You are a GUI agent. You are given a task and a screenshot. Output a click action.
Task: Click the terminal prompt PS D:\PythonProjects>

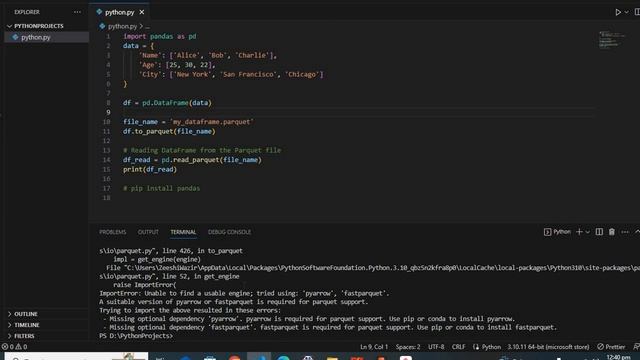click(136, 336)
